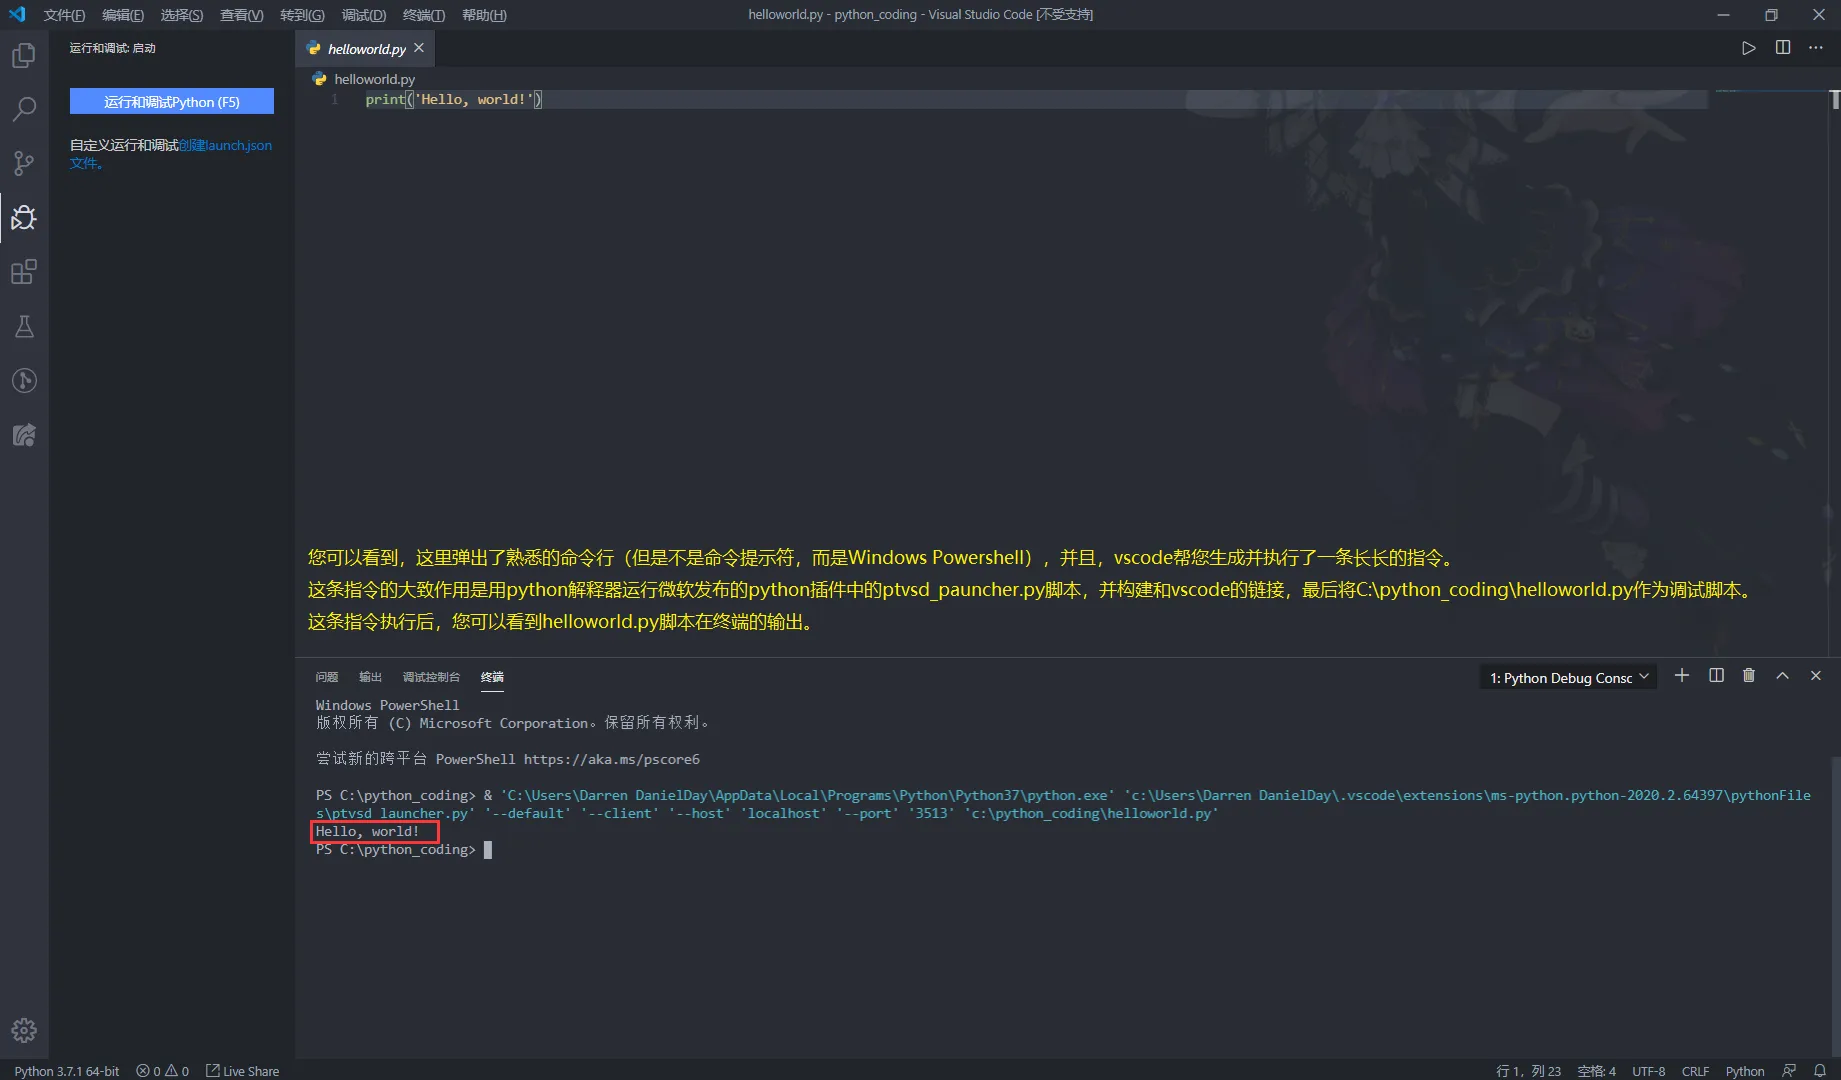The image size is (1841, 1080).
Task: Open the 创建launch.json文件 link
Action: [226, 145]
